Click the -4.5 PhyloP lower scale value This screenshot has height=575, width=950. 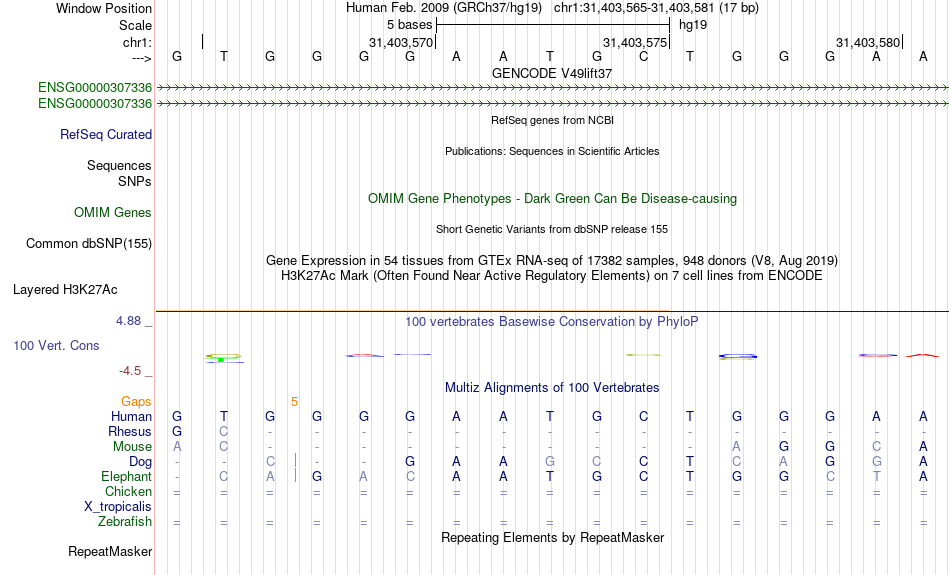[x=130, y=371]
